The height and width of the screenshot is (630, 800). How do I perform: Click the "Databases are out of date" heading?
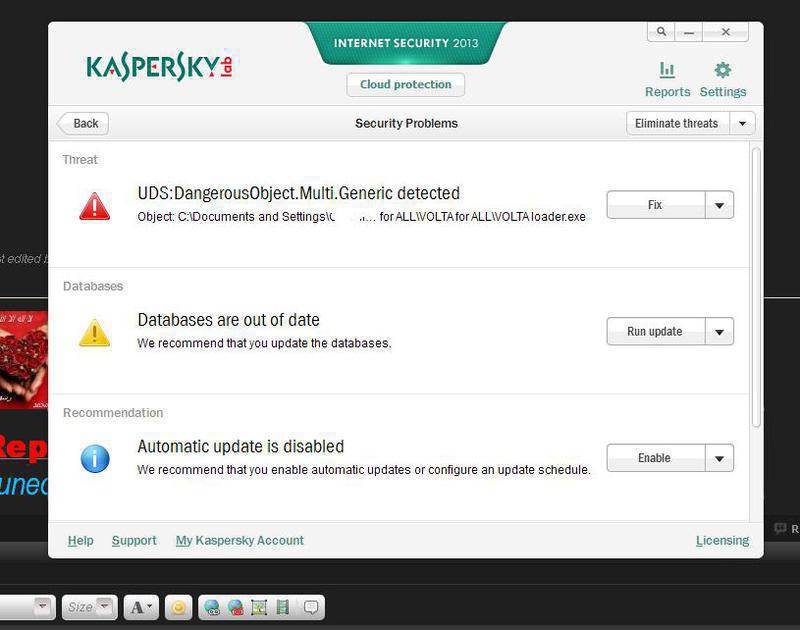click(229, 320)
